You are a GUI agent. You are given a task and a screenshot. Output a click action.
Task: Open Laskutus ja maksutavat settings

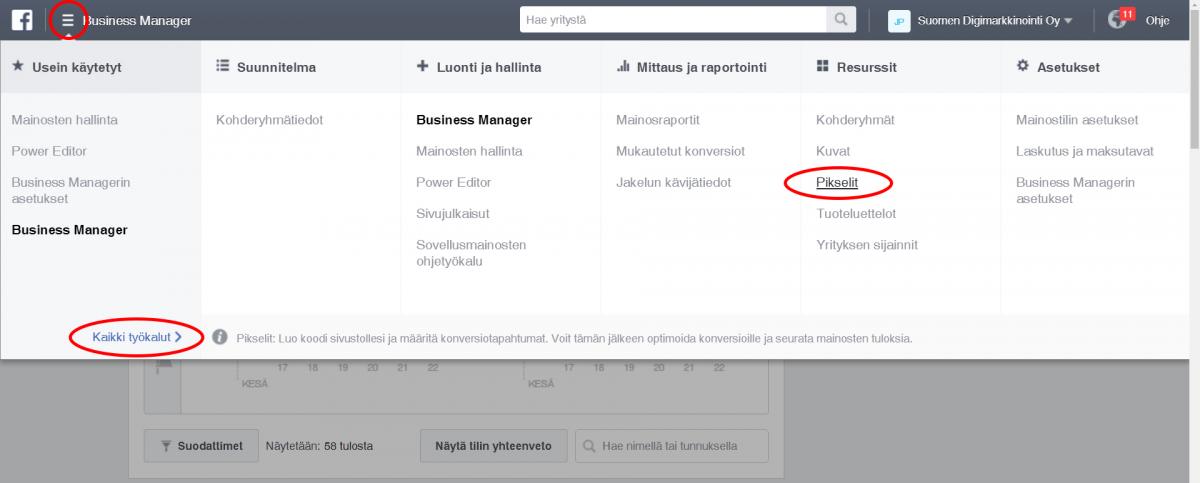tap(1085, 151)
